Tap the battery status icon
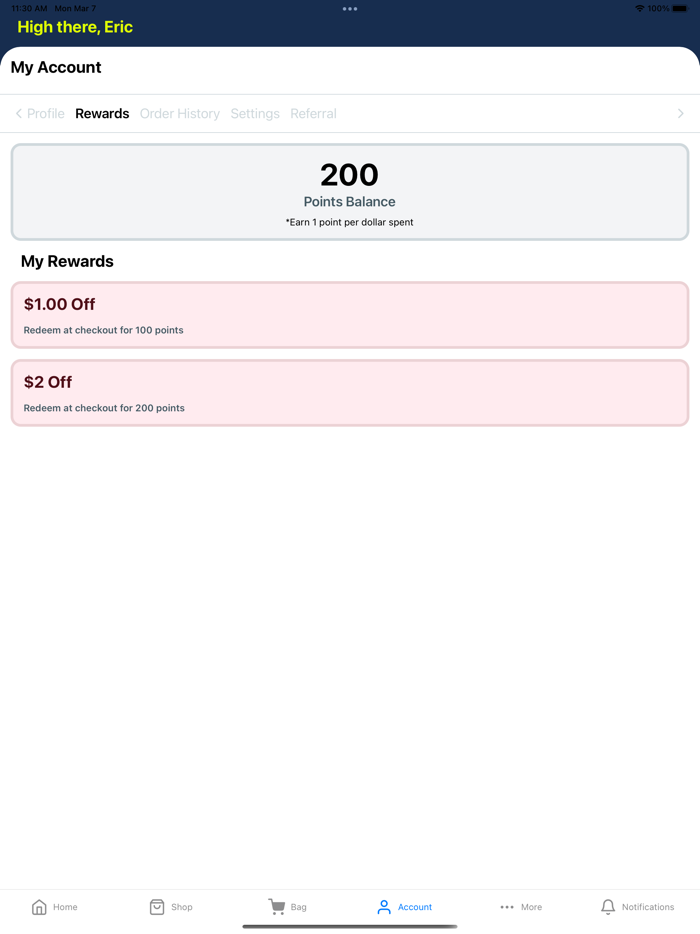Viewport: 700px width, 934px height. (x=680, y=8)
